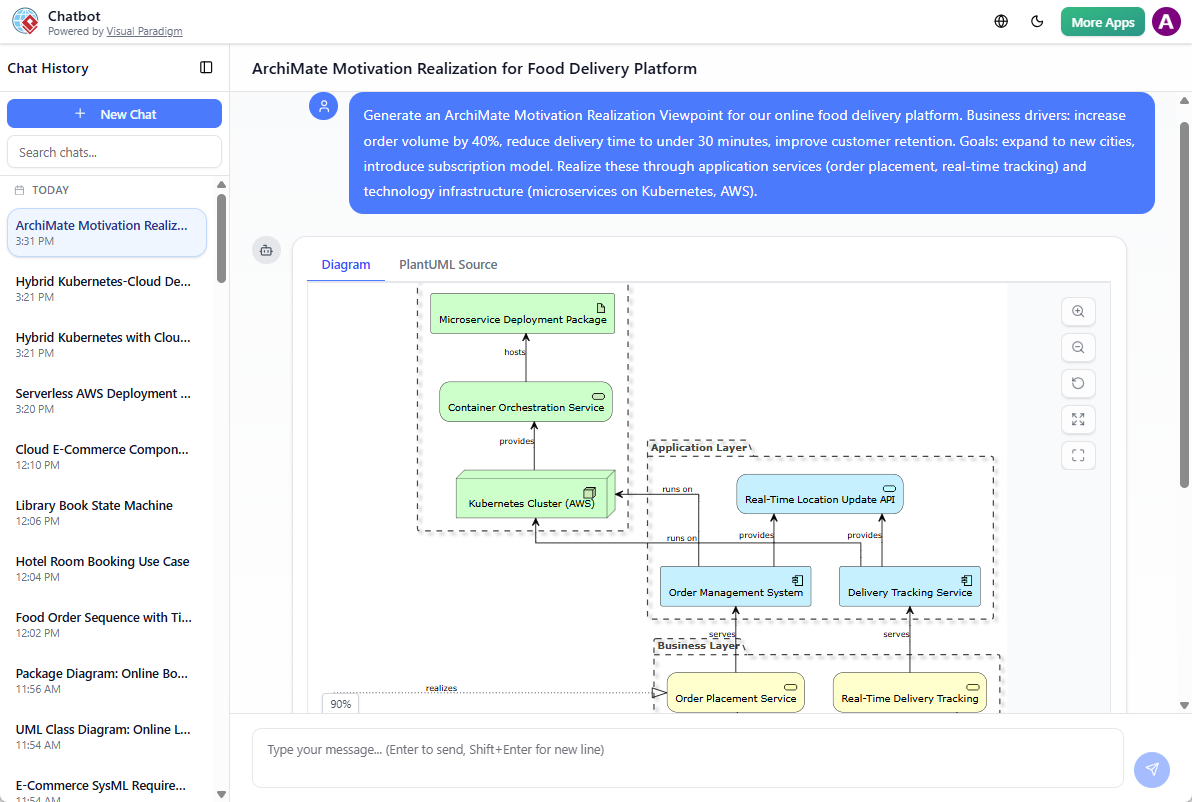1192x802 pixels.
Task: Select the Diagram tab
Action: click(346, 265)
